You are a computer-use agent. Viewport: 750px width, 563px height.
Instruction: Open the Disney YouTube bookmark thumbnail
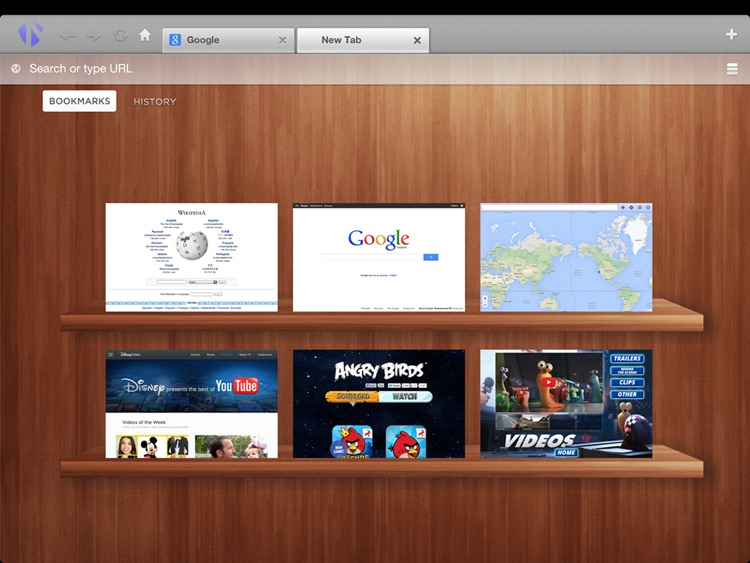point(191,404)
